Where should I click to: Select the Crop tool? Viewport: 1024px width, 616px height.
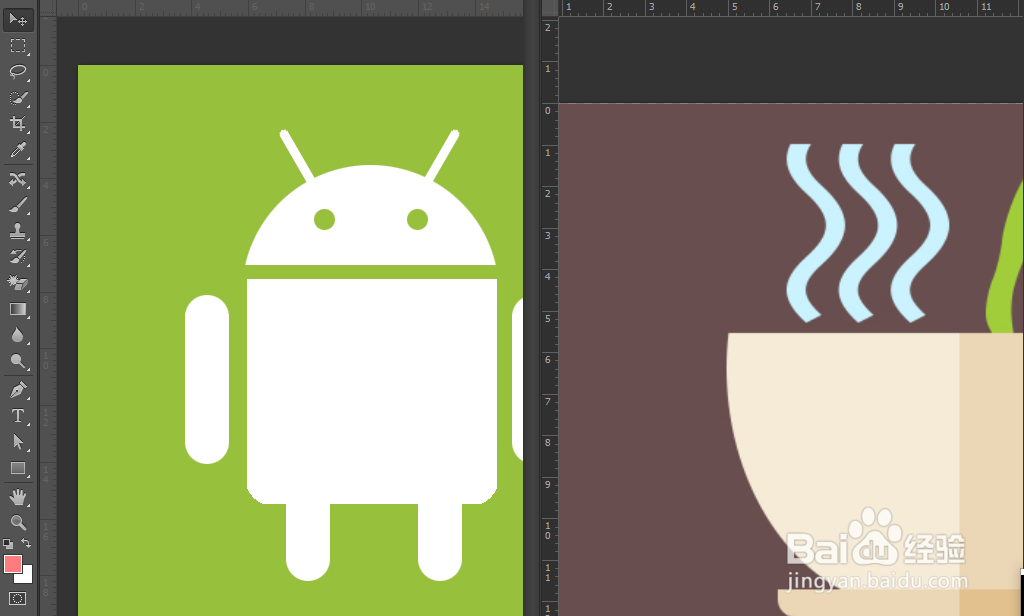click(18, 124)
